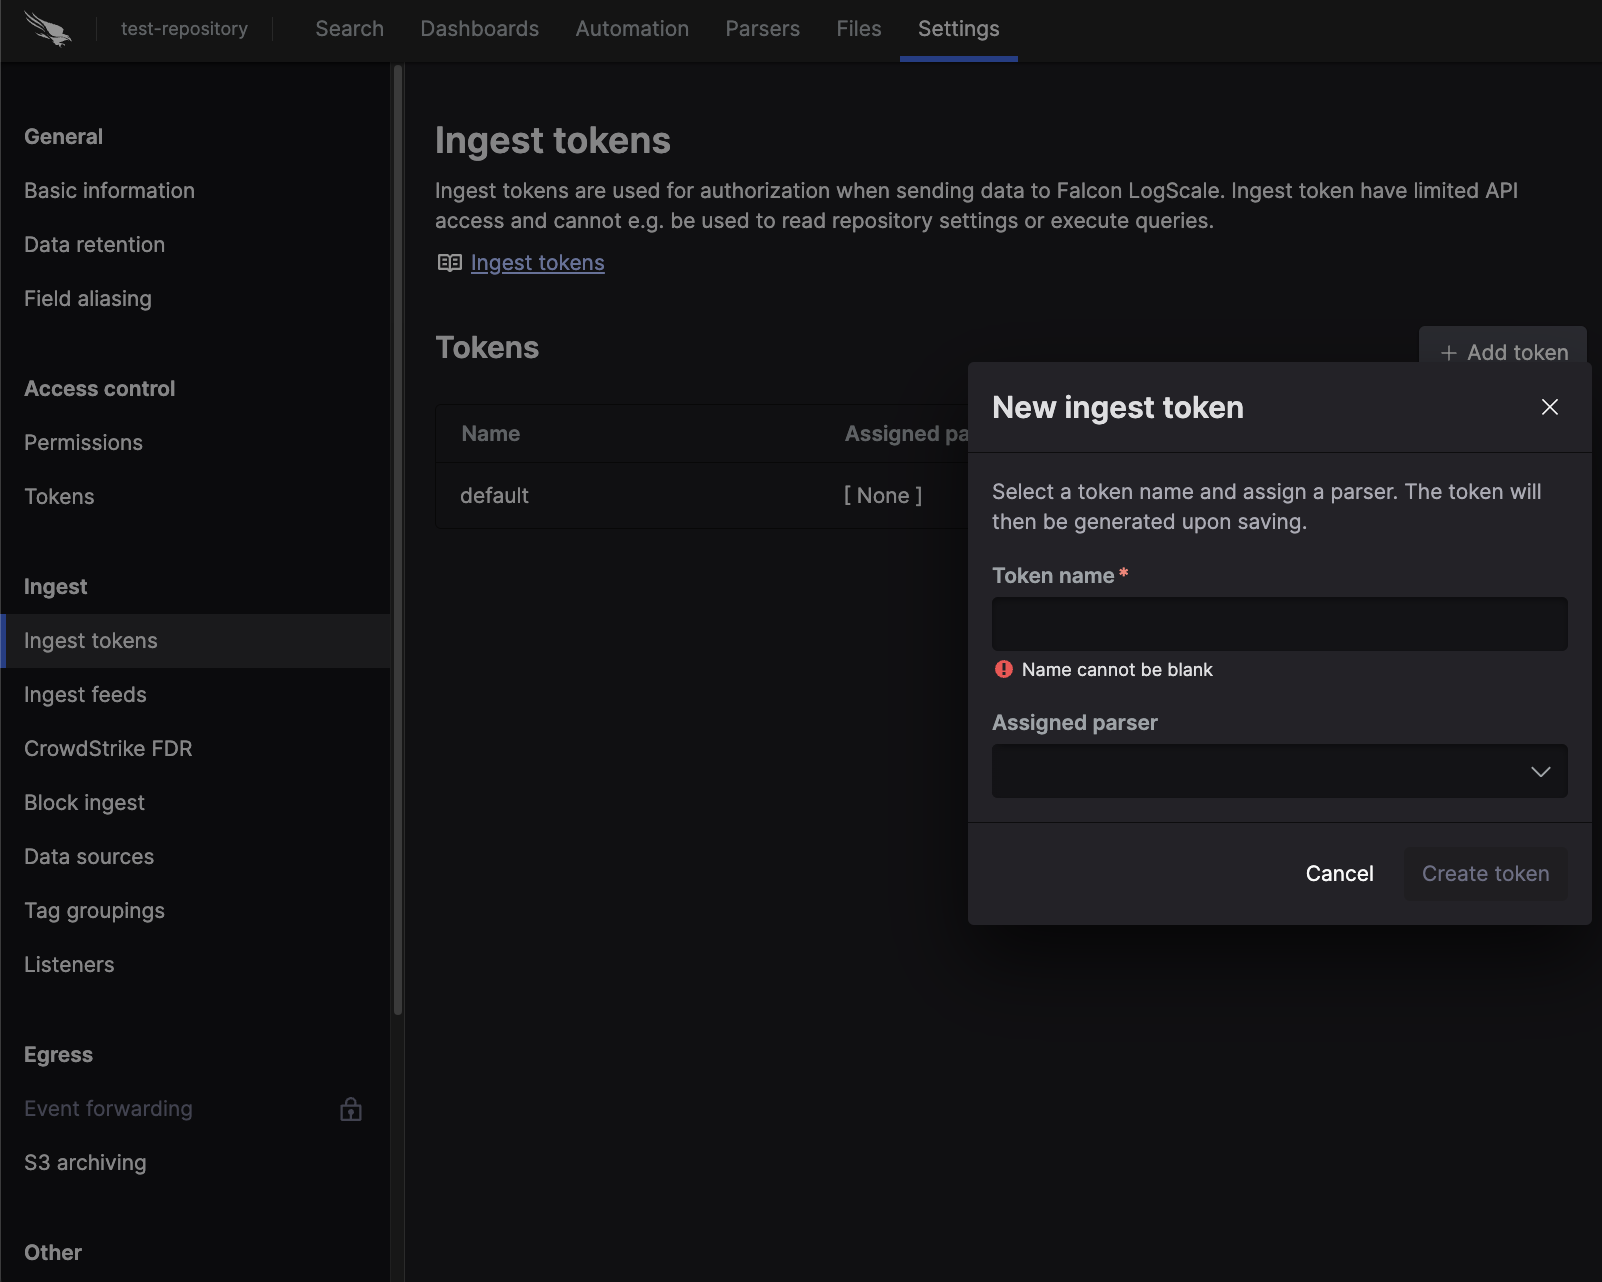This screenshot has width=1602, height=1282.
Task: Click the red error icon below Token name
Action: coord(1003,669)
